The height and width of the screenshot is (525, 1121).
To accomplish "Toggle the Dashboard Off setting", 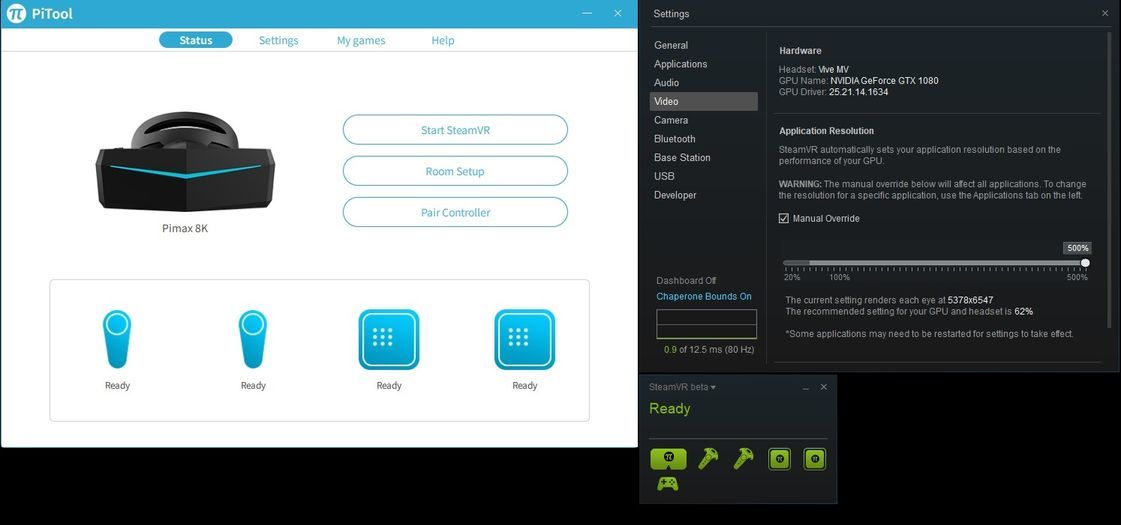I will 686,281.
